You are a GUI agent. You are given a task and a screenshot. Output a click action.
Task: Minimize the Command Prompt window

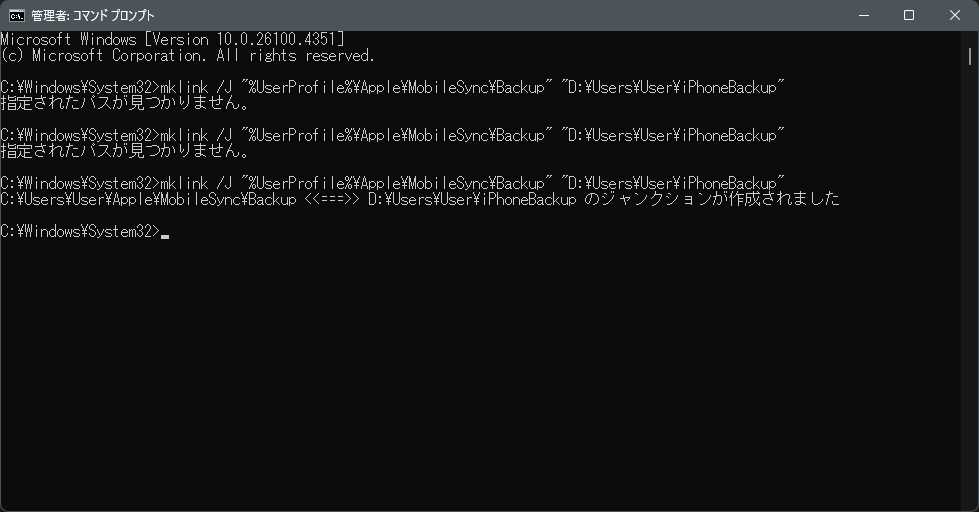[864, 16]
